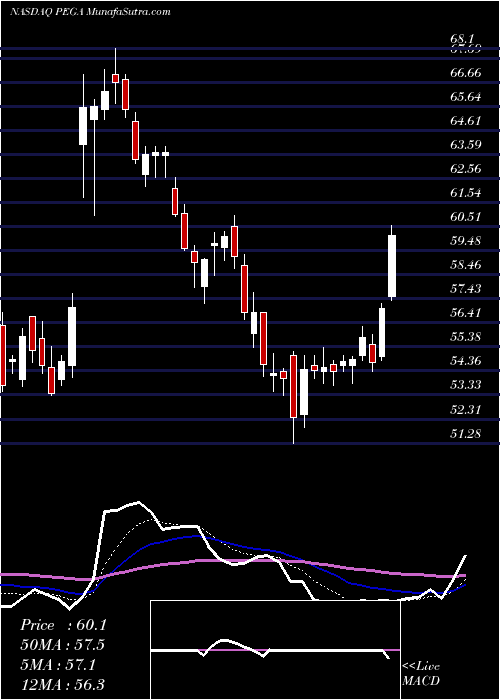Select the 65.64 price axis label
The width and height of the screenshot is (500, 700).
[x=465, y=97]
